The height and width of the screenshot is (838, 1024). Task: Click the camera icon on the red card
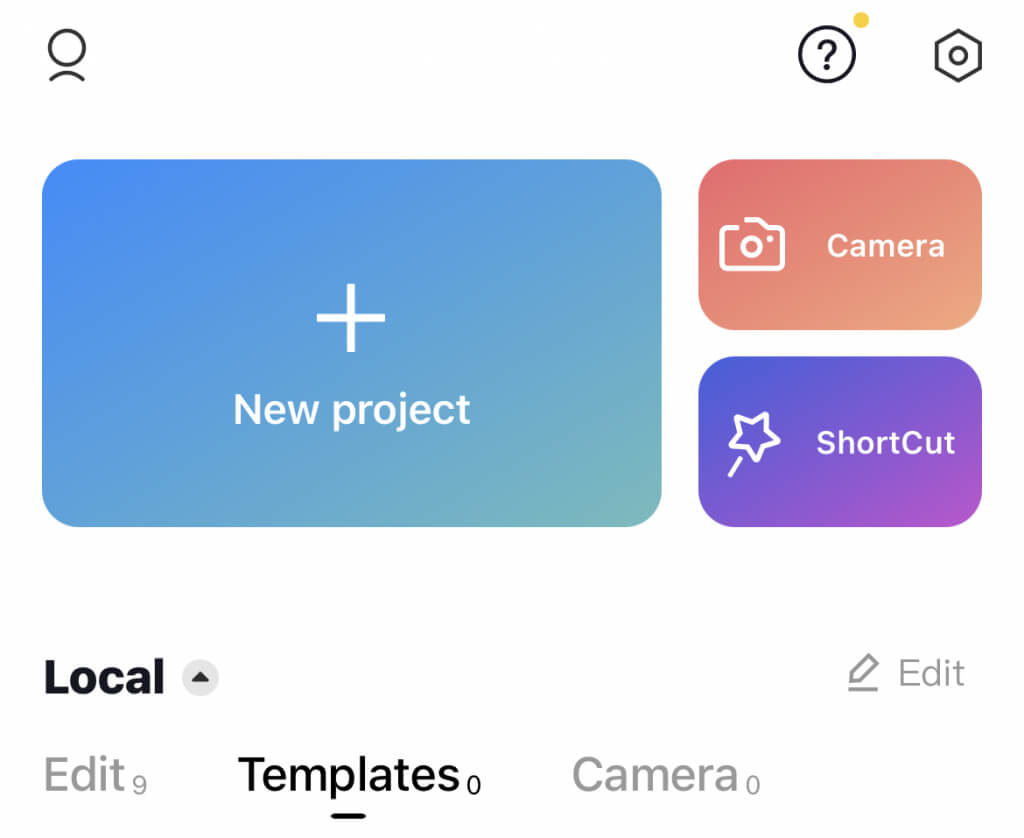[x=752, y=245]
